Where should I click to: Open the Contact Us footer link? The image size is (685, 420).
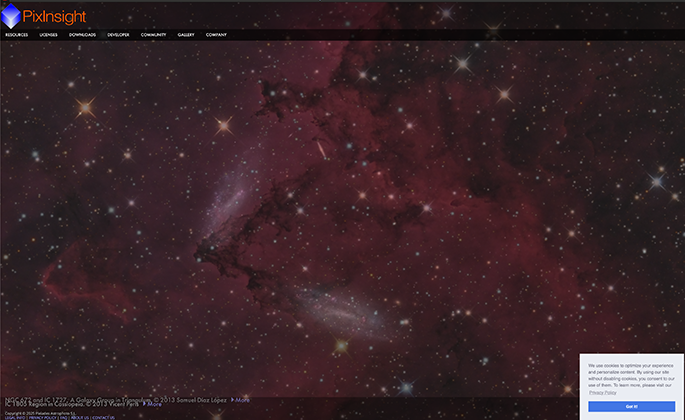103,417
